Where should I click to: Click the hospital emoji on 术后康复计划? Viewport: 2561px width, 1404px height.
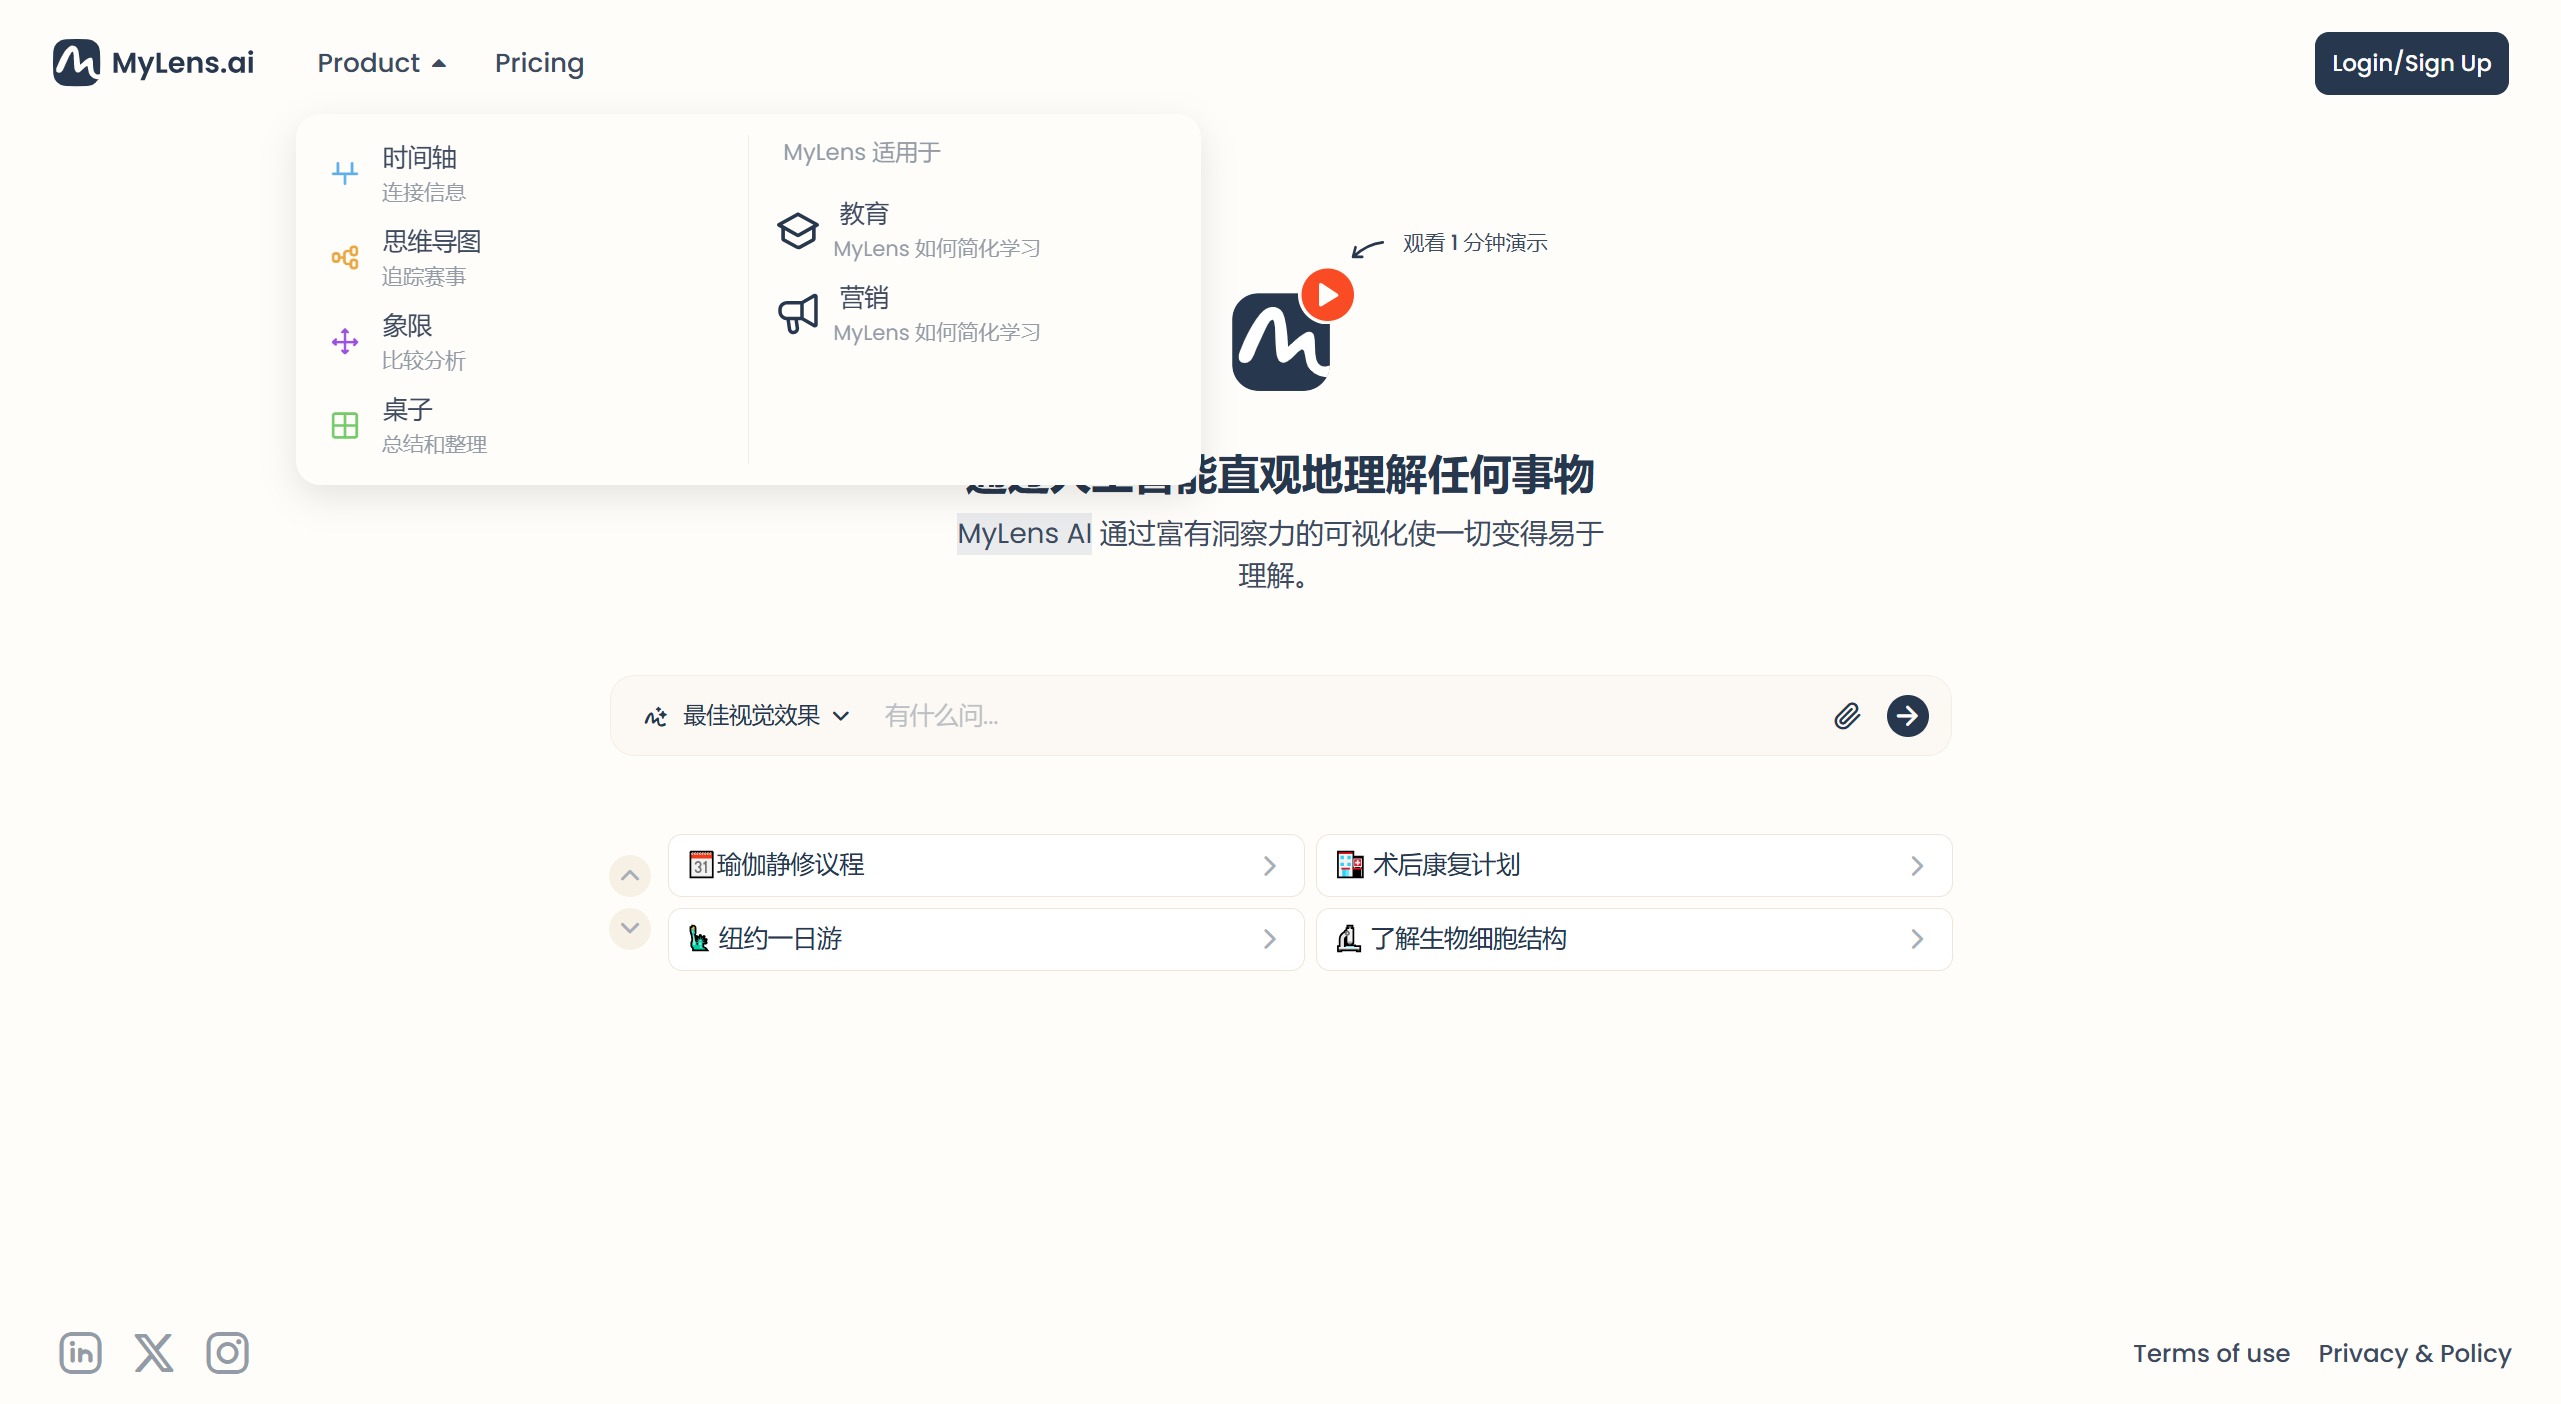[x=1350, y=864]
